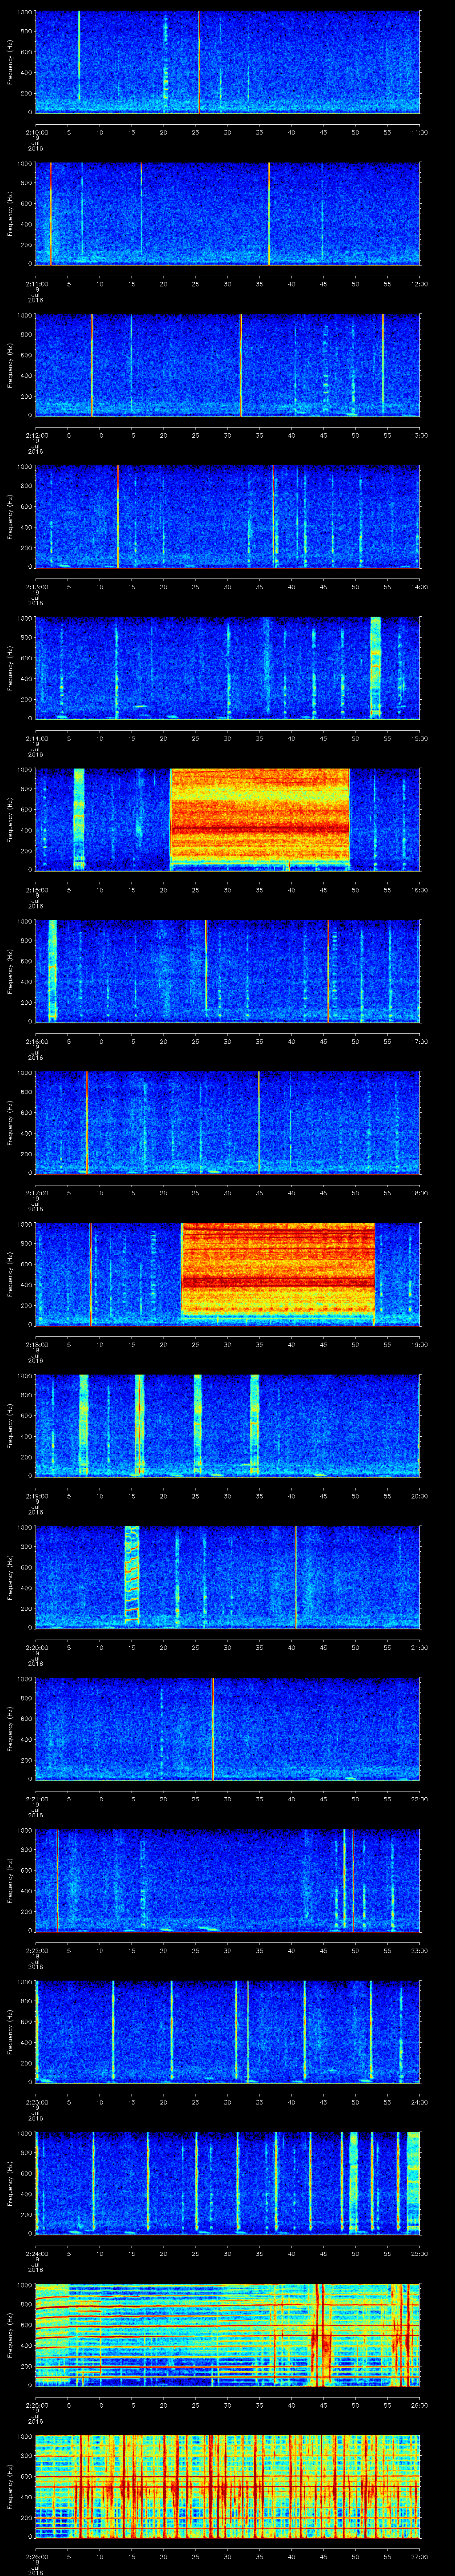Click the 22:00 end time label
The width and height of the screenshot is (455, 2576).
click(x=419, y=1799)
